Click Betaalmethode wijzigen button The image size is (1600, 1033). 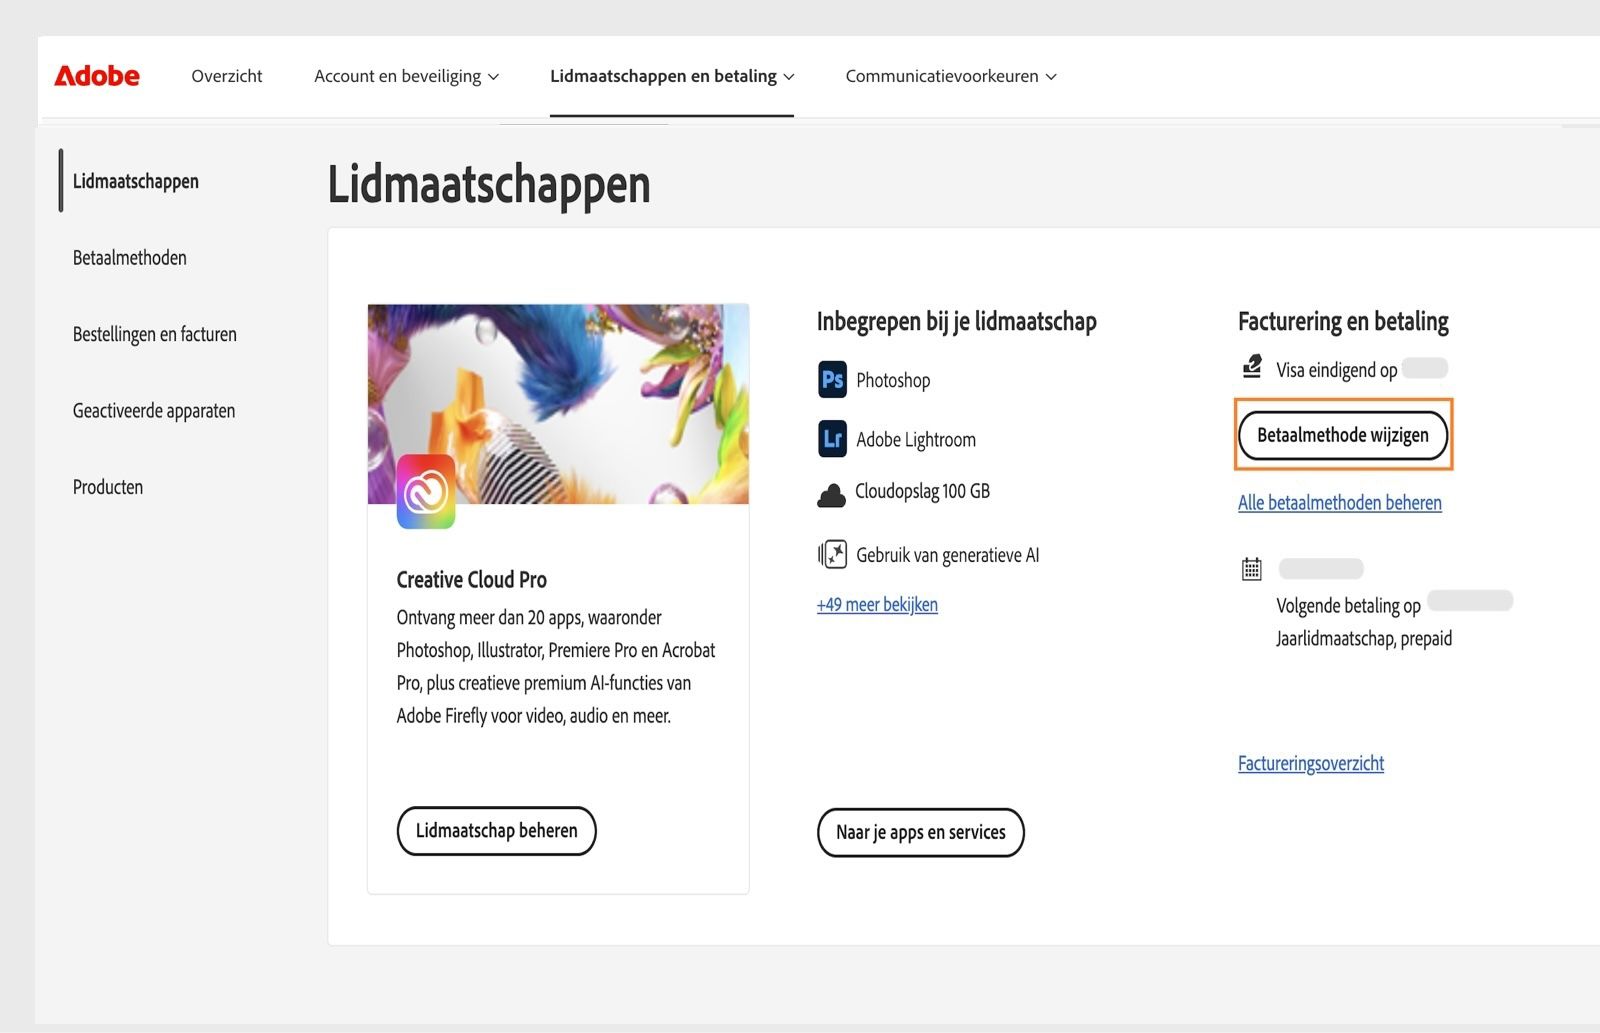click(1343, 435)
